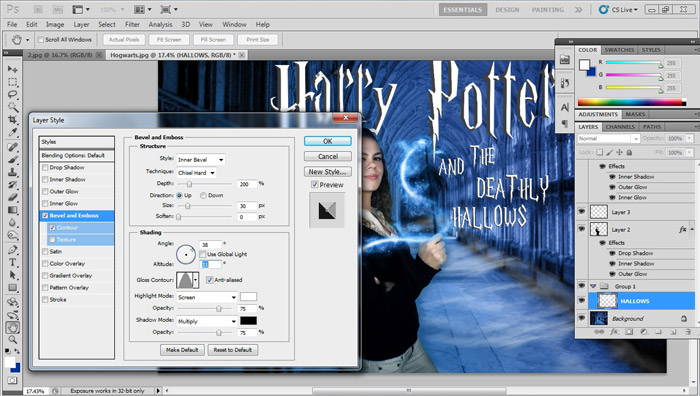Screen dimensions: 700x396
Task: Collapse Layer 2 effects arrow
Action: click(x=692, y=229)
